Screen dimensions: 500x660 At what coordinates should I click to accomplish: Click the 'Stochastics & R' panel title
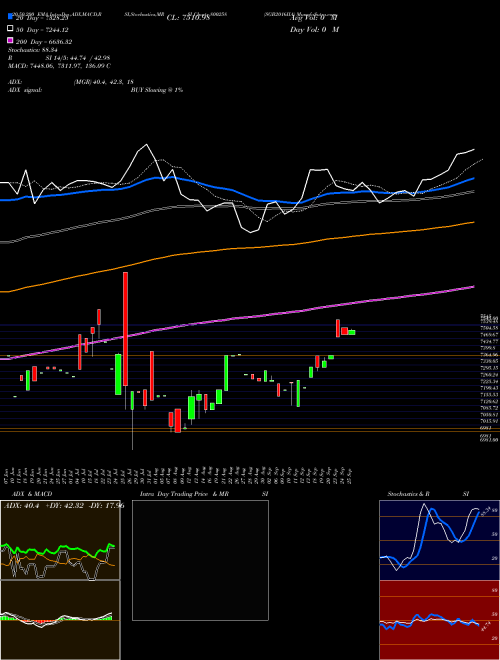click(409, 494)
